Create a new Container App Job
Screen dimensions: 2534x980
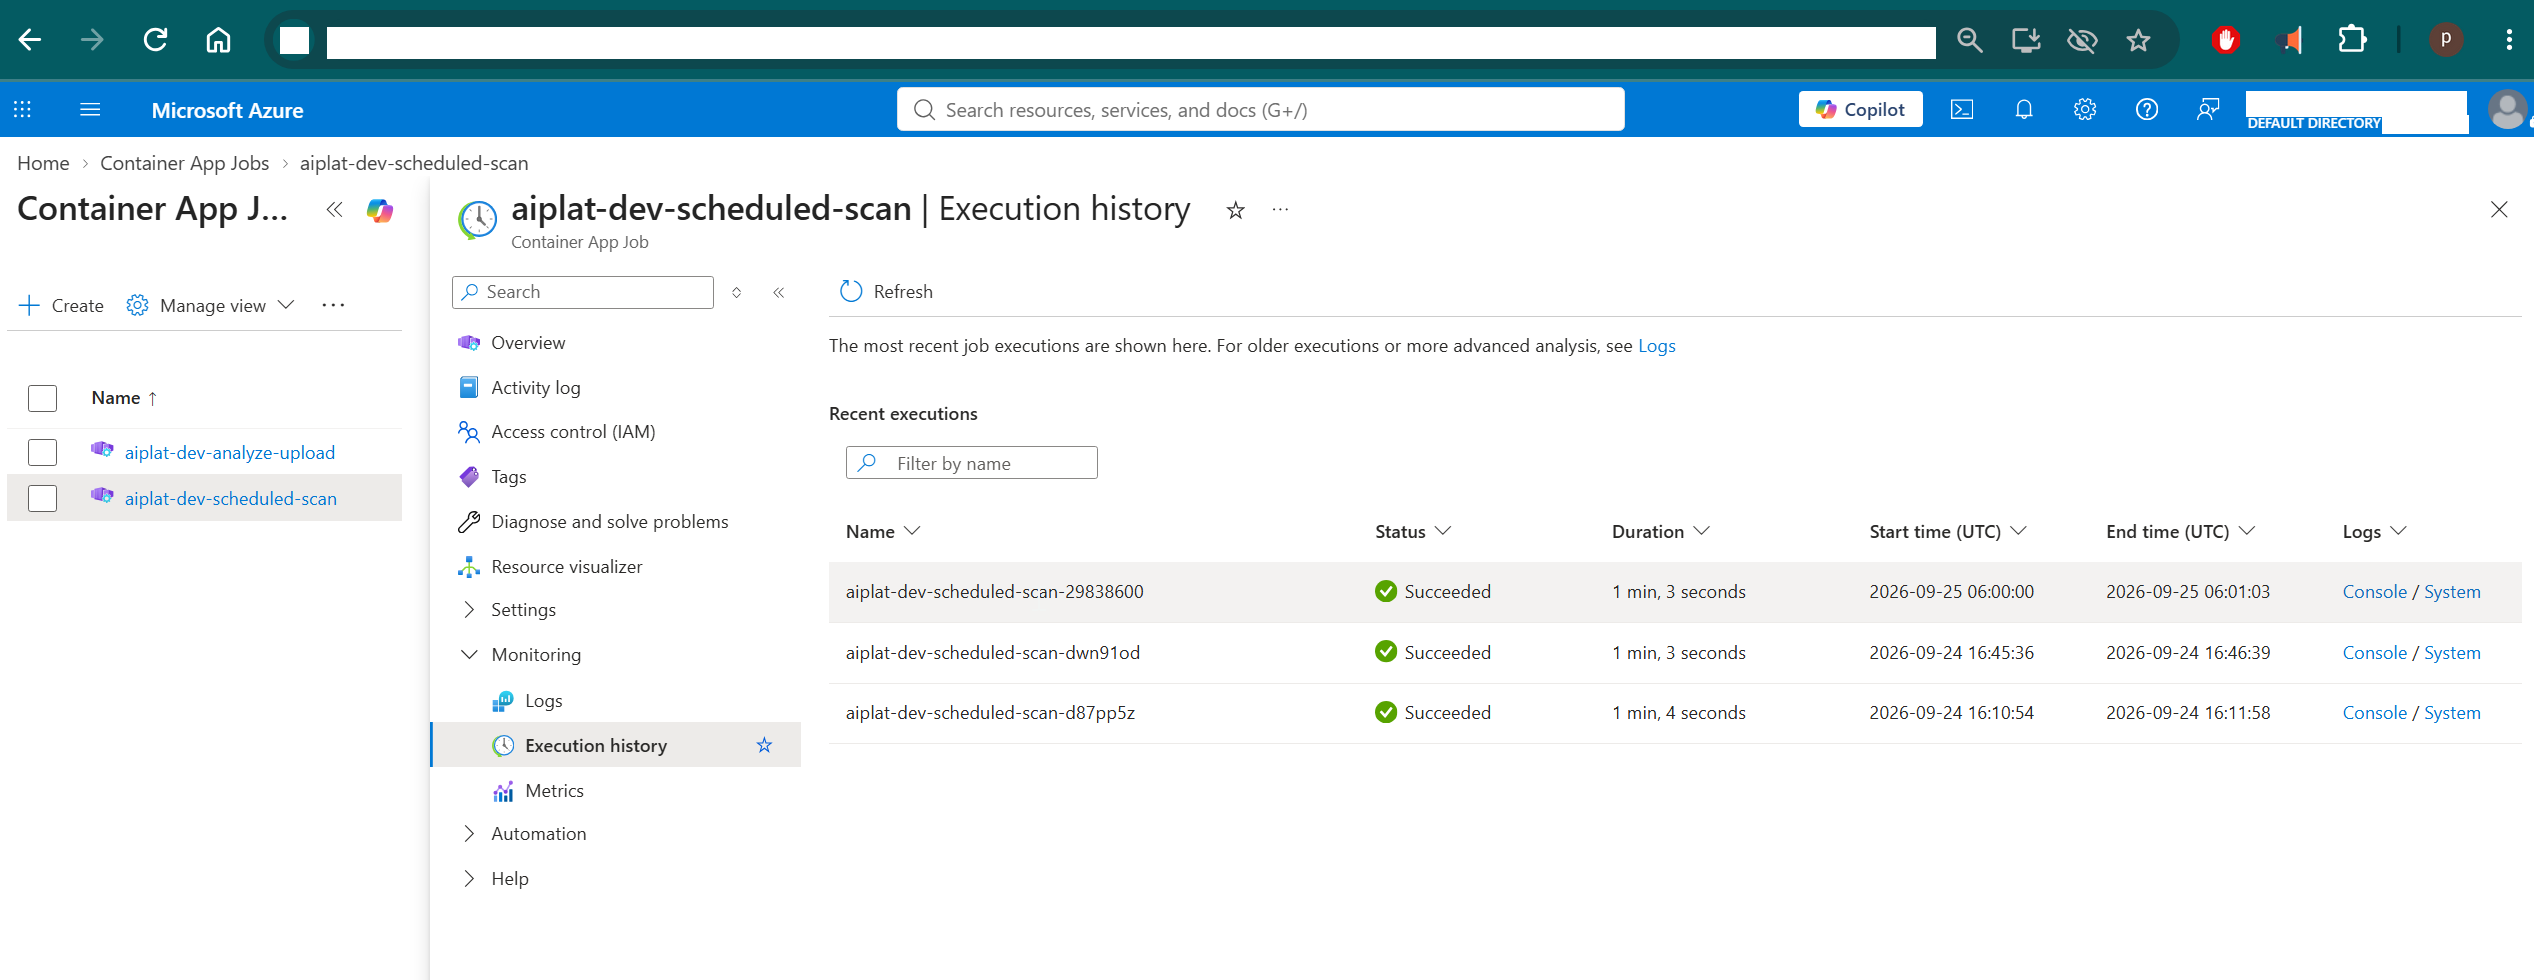click(61, 305)
